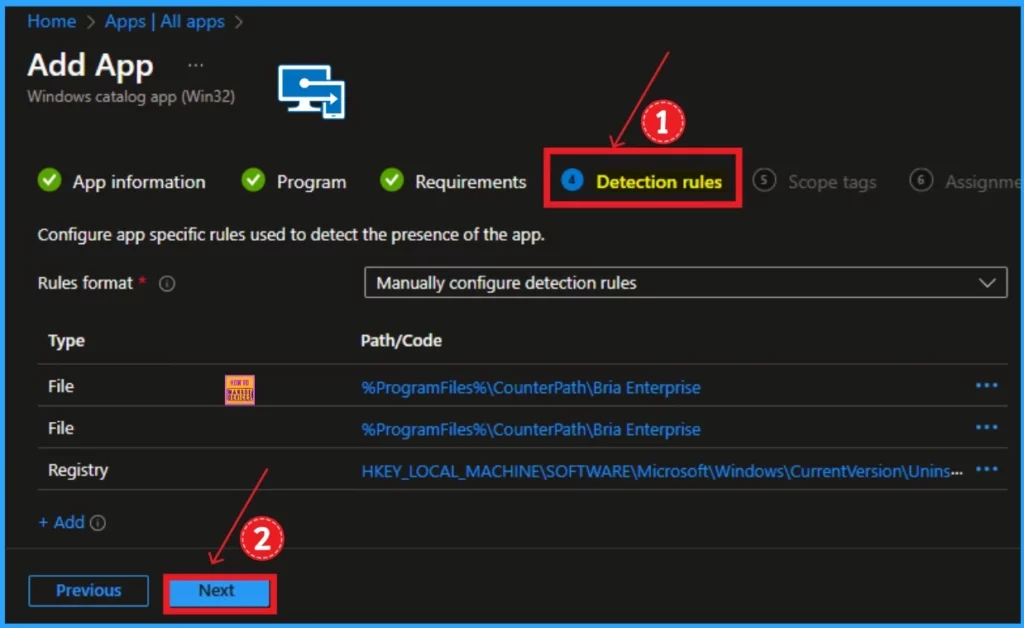Select the second File type cell

point(61,428)
